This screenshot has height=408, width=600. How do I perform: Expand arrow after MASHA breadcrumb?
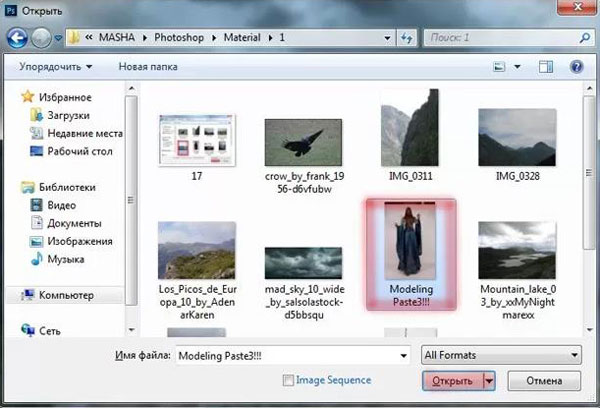[x=145, y=38]
